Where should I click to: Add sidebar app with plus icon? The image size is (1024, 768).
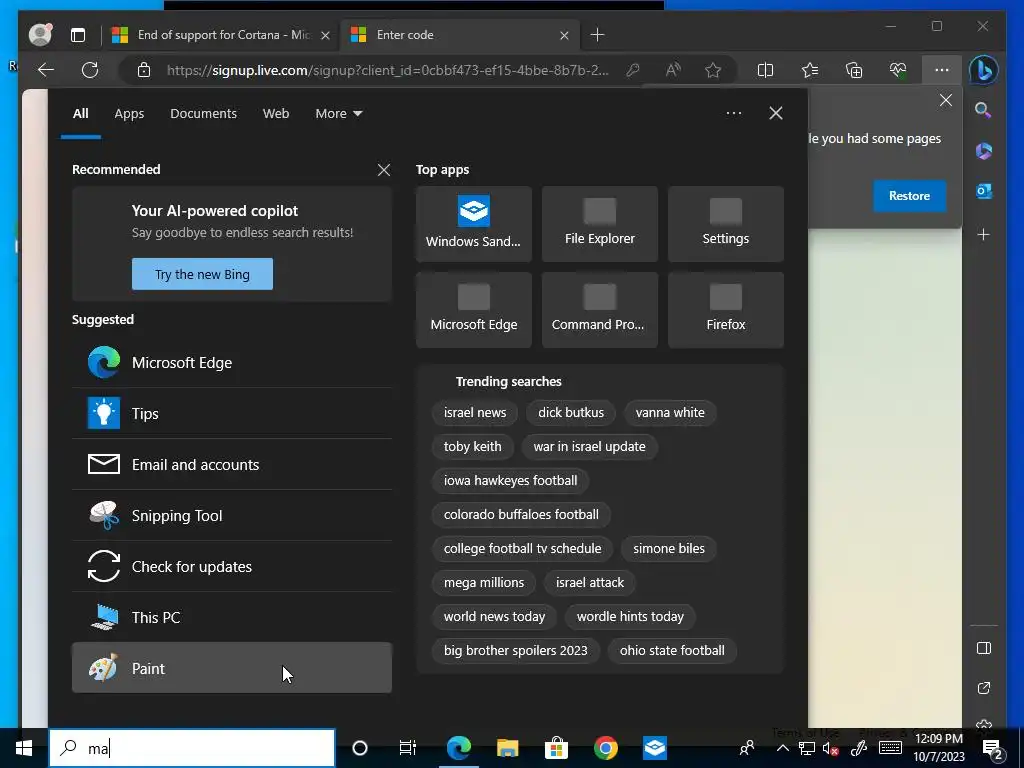[984, 234]
